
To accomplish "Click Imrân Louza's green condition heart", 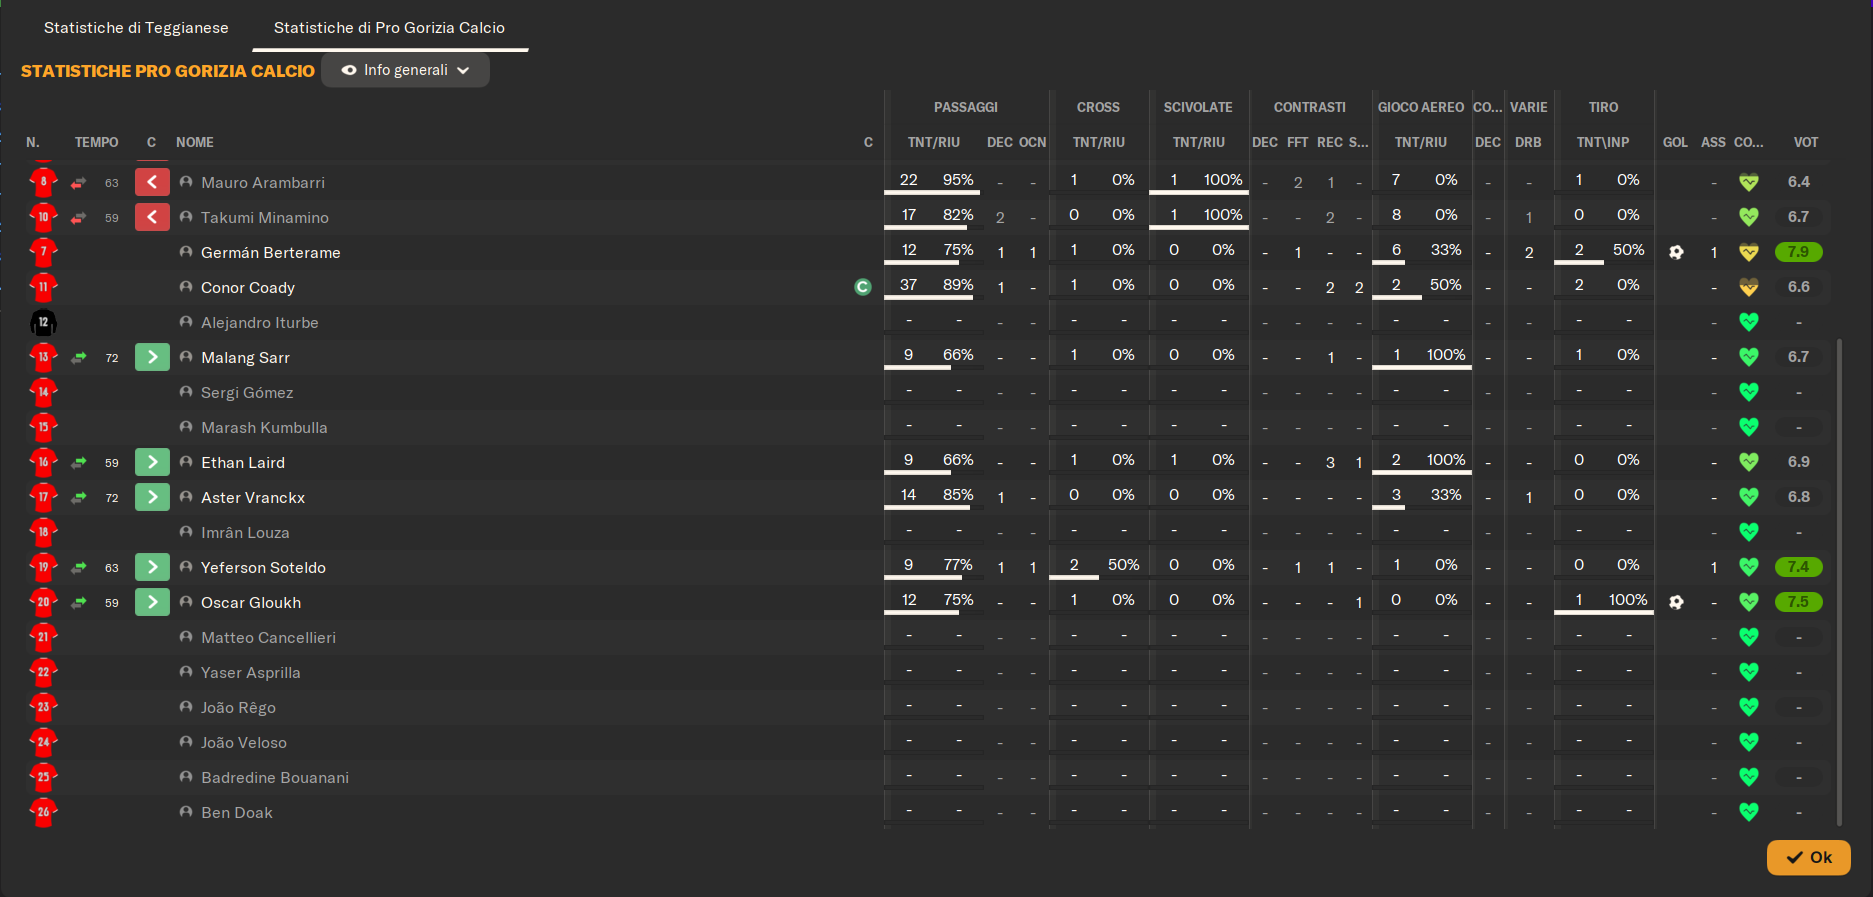I will (x=1749, y=532).
